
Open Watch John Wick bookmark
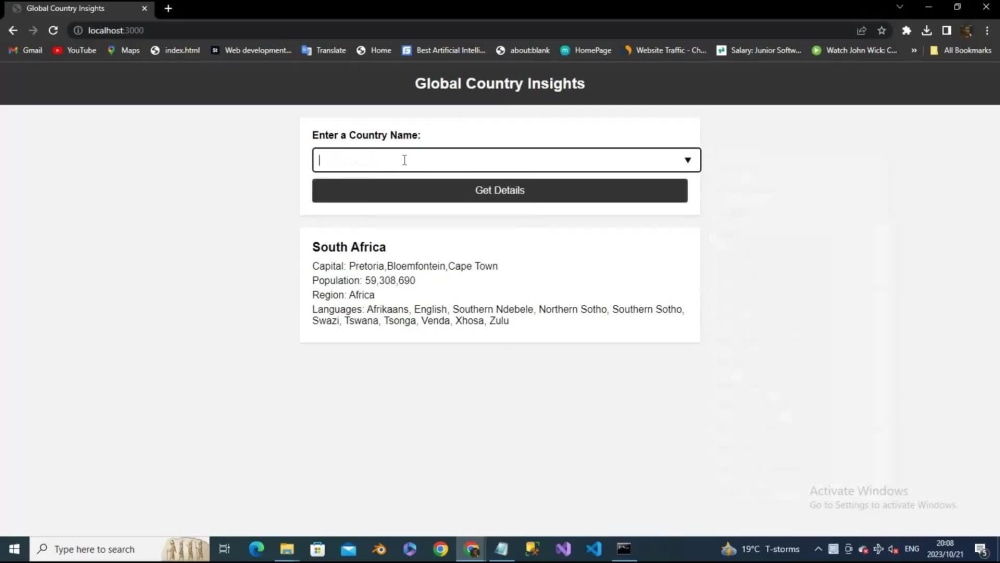(x=855, y=50)
